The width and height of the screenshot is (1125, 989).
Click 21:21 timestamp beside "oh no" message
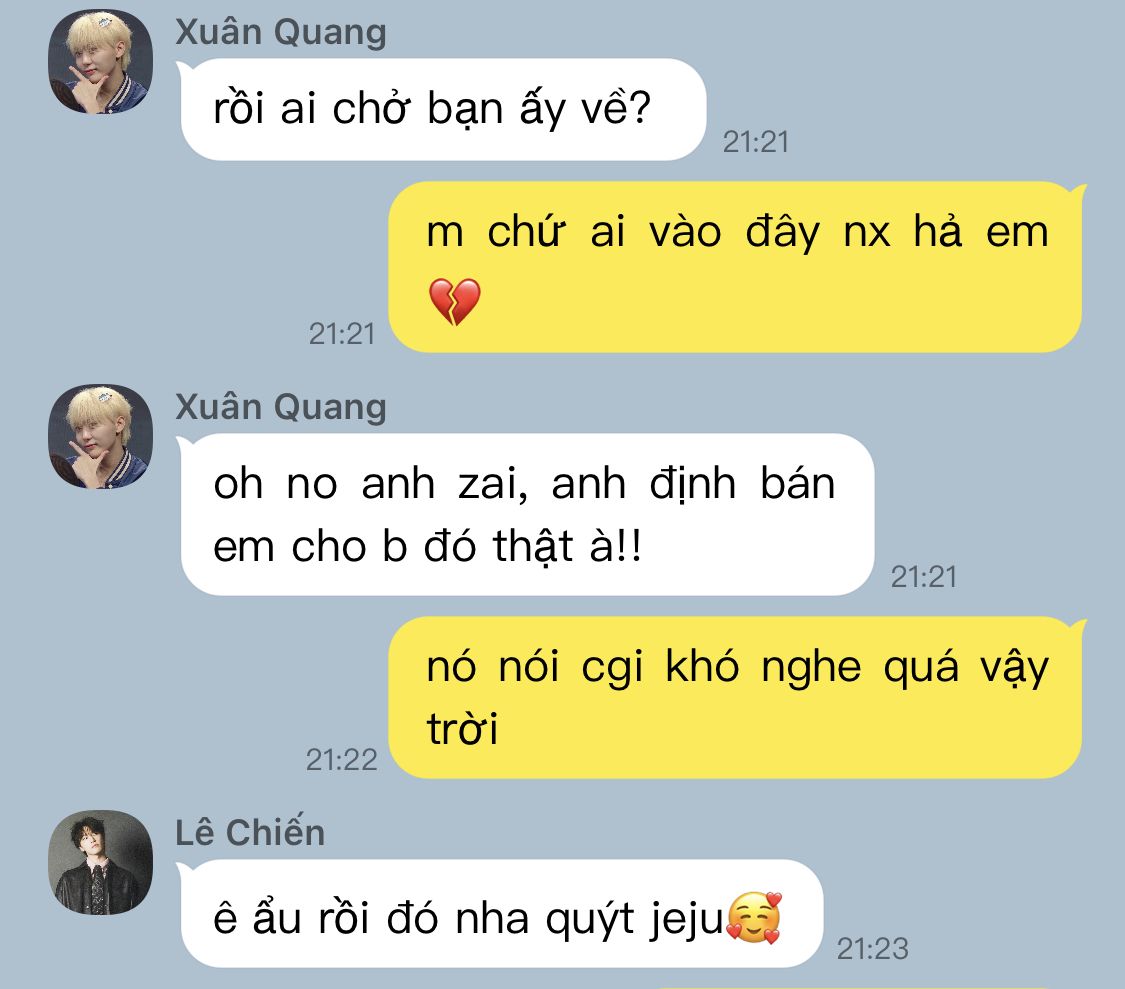[x=923, y=576]
